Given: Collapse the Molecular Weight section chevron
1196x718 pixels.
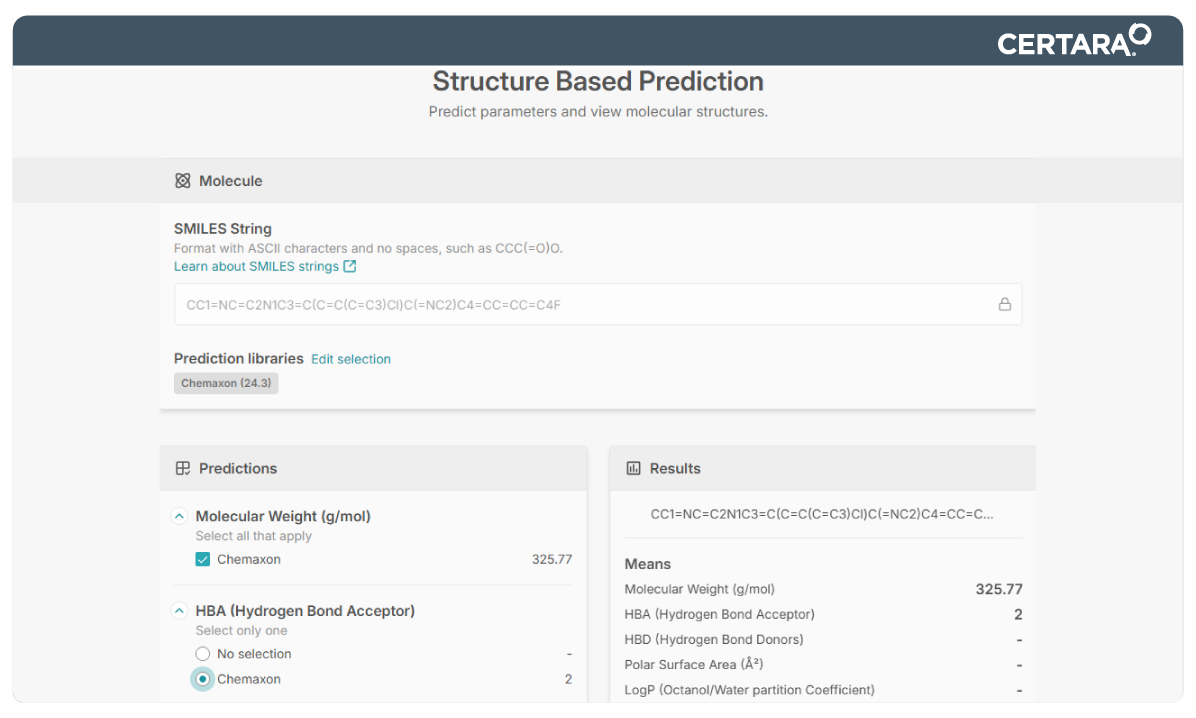Looking at the screenshot, I should [179, 517].
